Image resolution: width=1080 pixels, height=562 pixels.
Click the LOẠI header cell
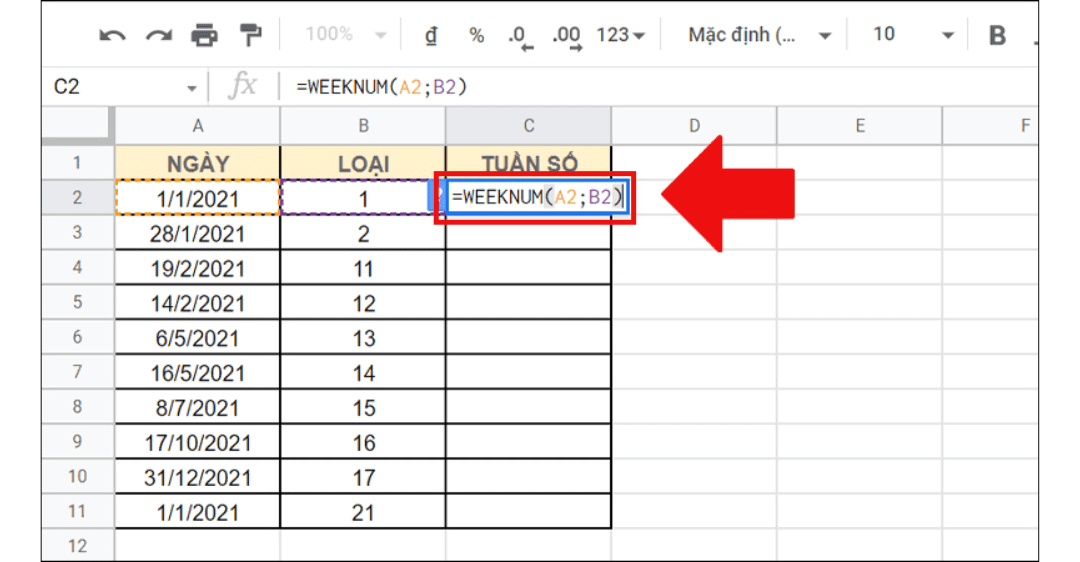coord(363,163)
